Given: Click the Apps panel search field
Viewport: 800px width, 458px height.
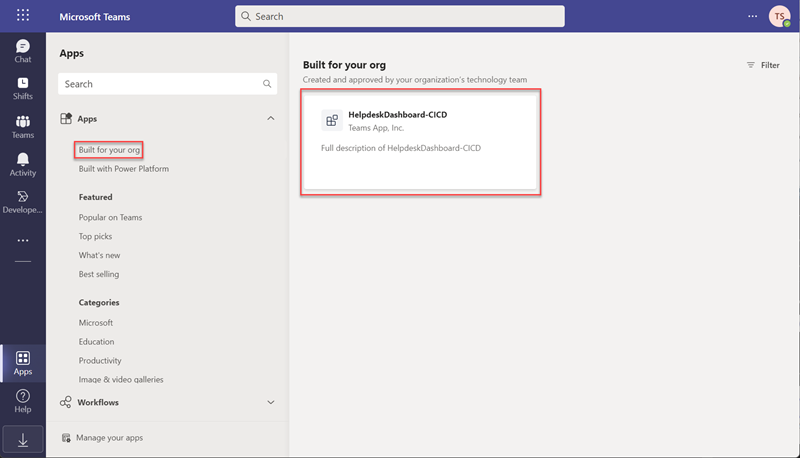Looking at the screenshot, I should click(167, 84).
